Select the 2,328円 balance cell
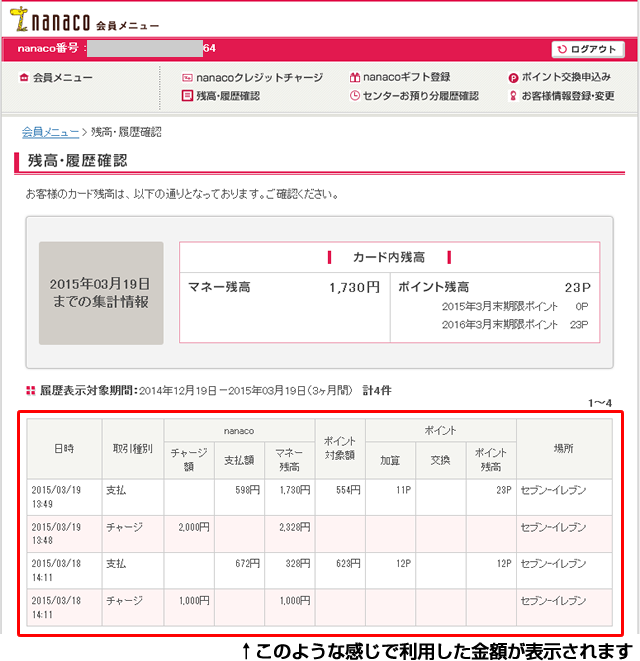The width and height of the screenshot is (640, 661). click(x=289, y=534)
